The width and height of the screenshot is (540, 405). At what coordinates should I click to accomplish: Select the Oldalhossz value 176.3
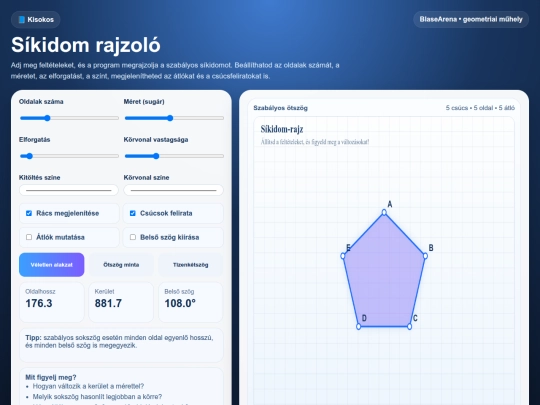tap(39, 303)
